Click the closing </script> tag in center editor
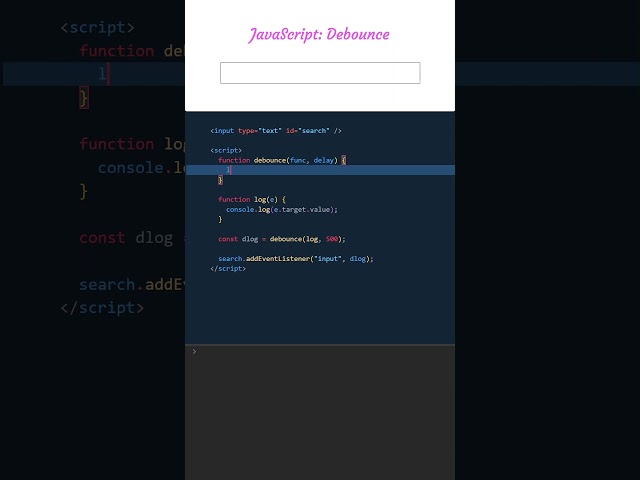Image resolution: width=640 pixels, height=480 pixels. coord(228,268)
